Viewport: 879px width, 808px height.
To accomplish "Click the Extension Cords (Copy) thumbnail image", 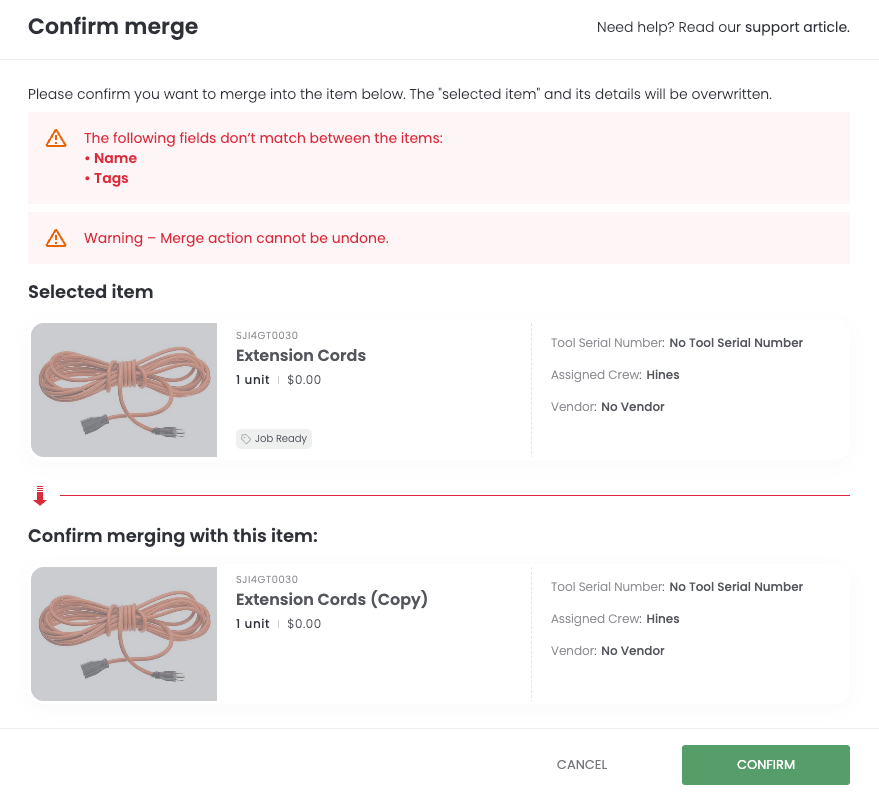I will (x=124, y=634).
